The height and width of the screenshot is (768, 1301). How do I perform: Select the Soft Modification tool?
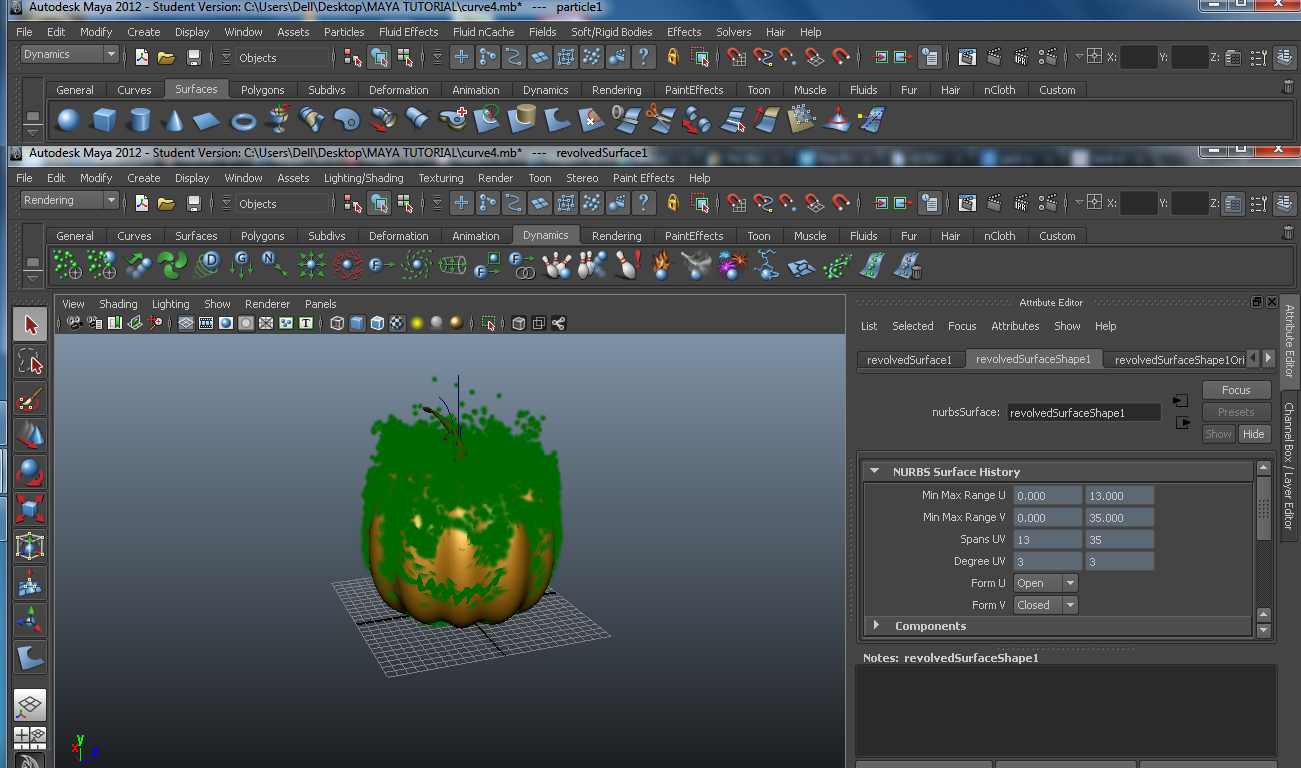[x=30, y=584]
